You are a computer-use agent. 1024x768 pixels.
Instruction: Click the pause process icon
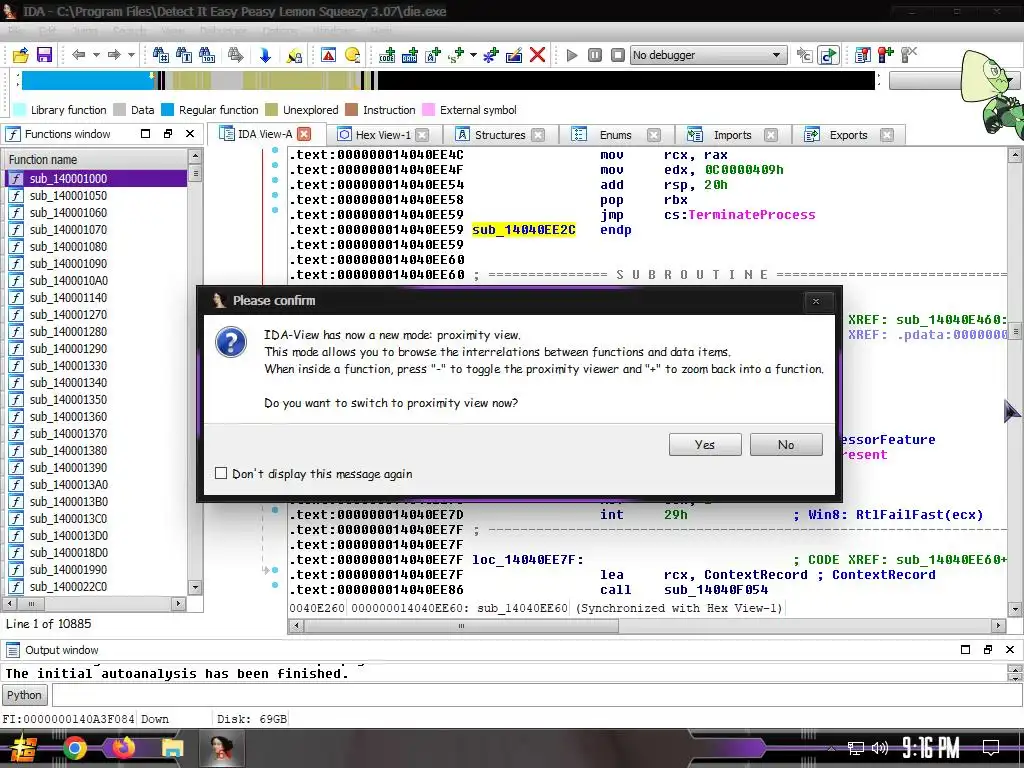595,55
